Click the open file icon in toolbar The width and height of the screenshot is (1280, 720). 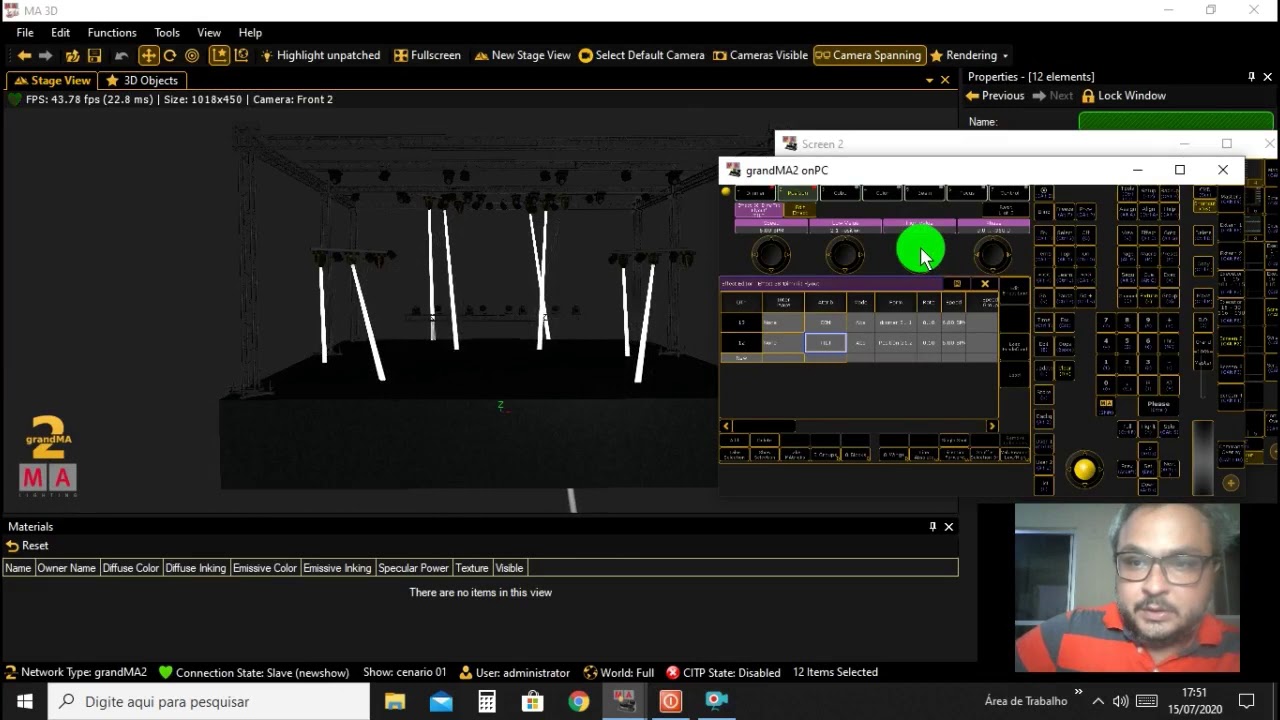[73, 56]
